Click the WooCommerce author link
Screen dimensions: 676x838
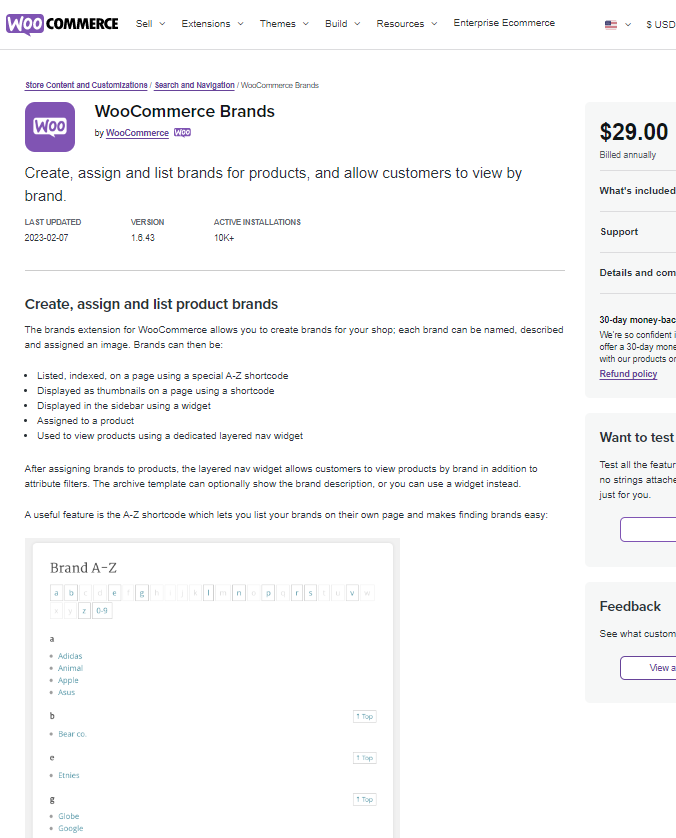point(137,132)
